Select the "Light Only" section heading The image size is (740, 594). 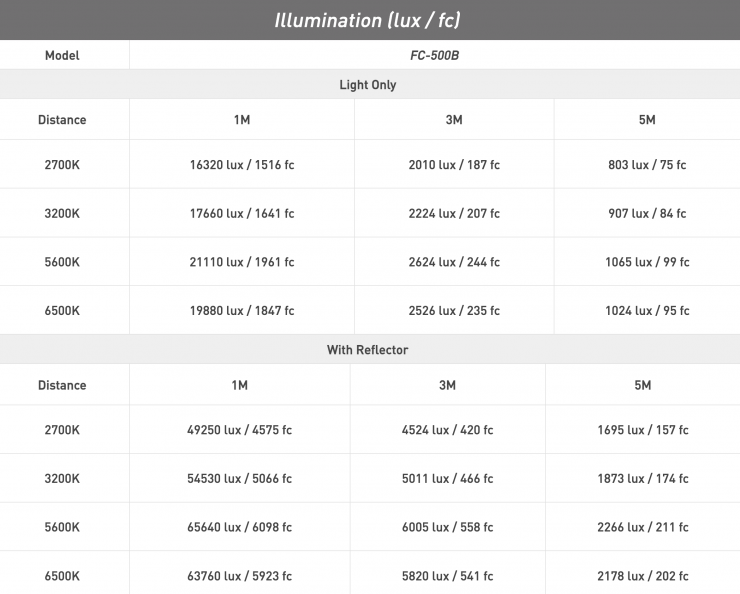(368, 85)
